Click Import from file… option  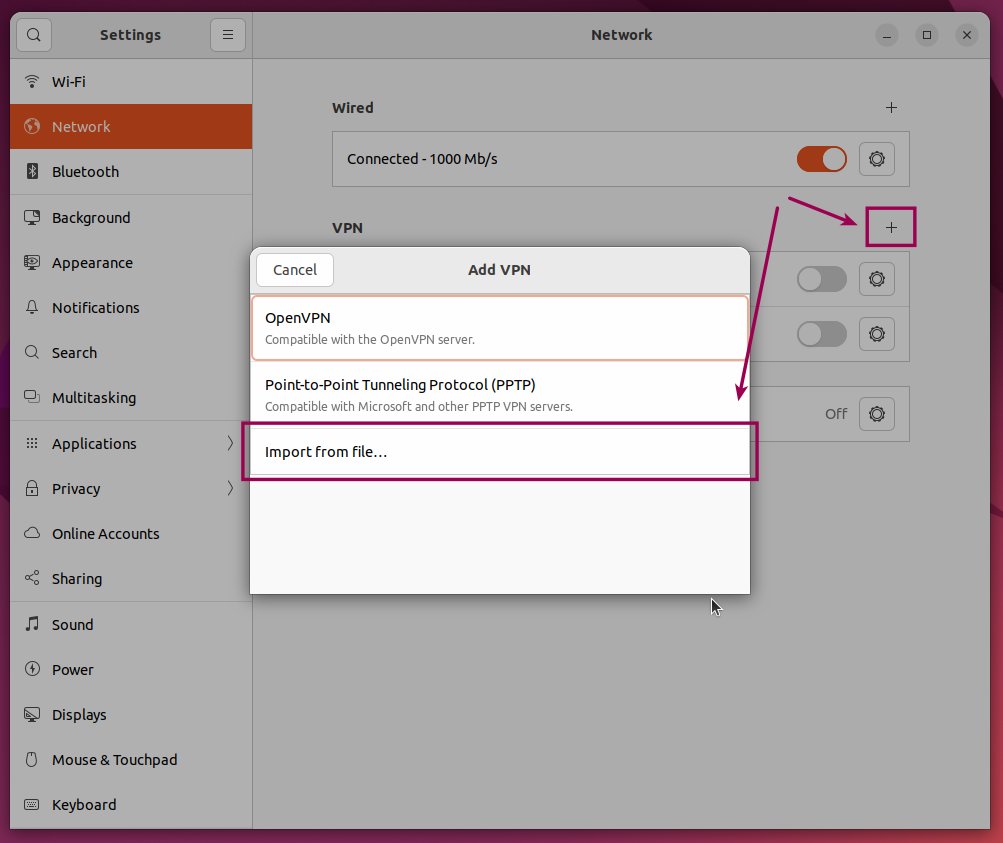coord(499,452)
